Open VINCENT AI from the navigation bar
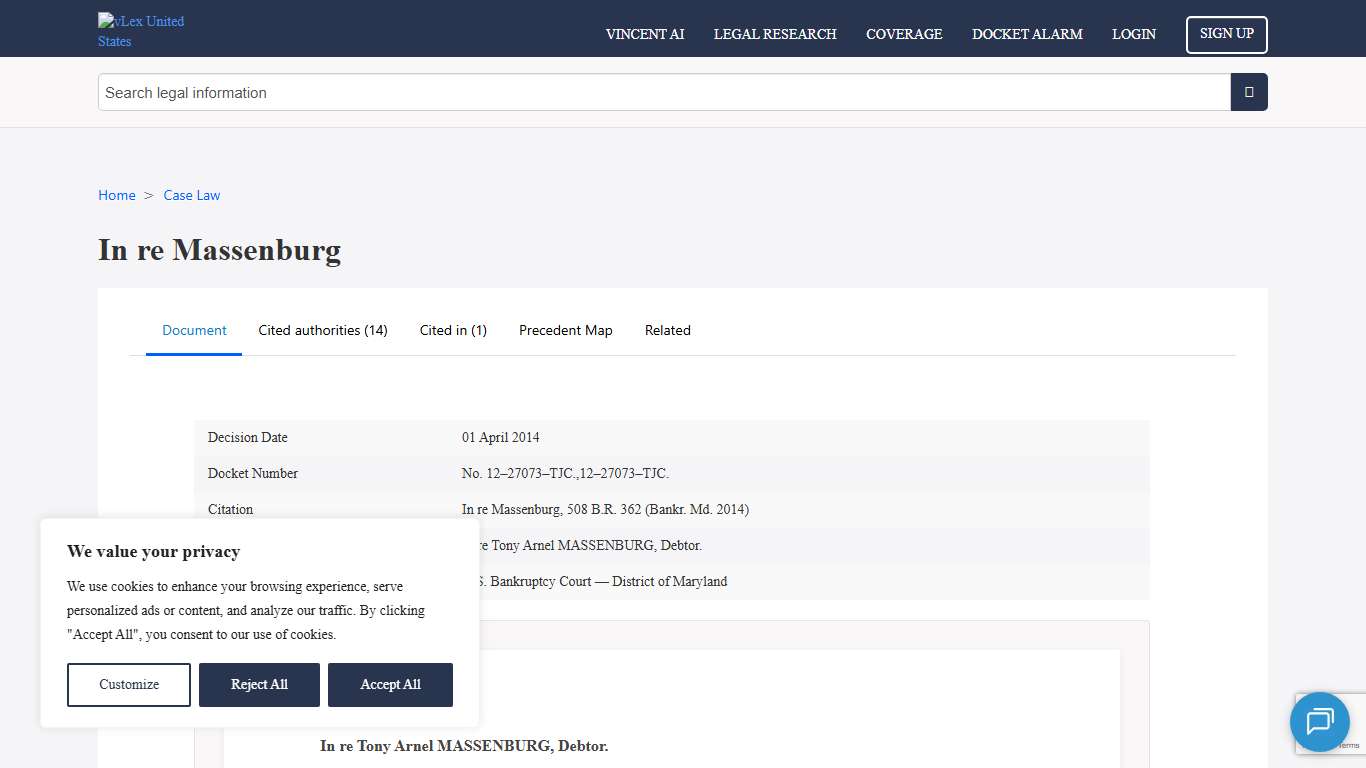The width and height of the screenshot is (1366, 768). 644,34
